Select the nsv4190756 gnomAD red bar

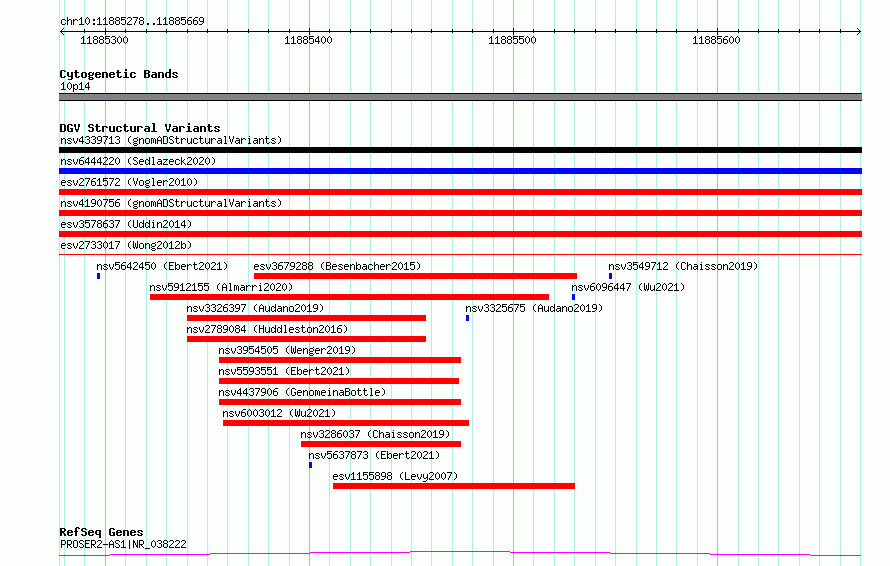click(460, 213)
